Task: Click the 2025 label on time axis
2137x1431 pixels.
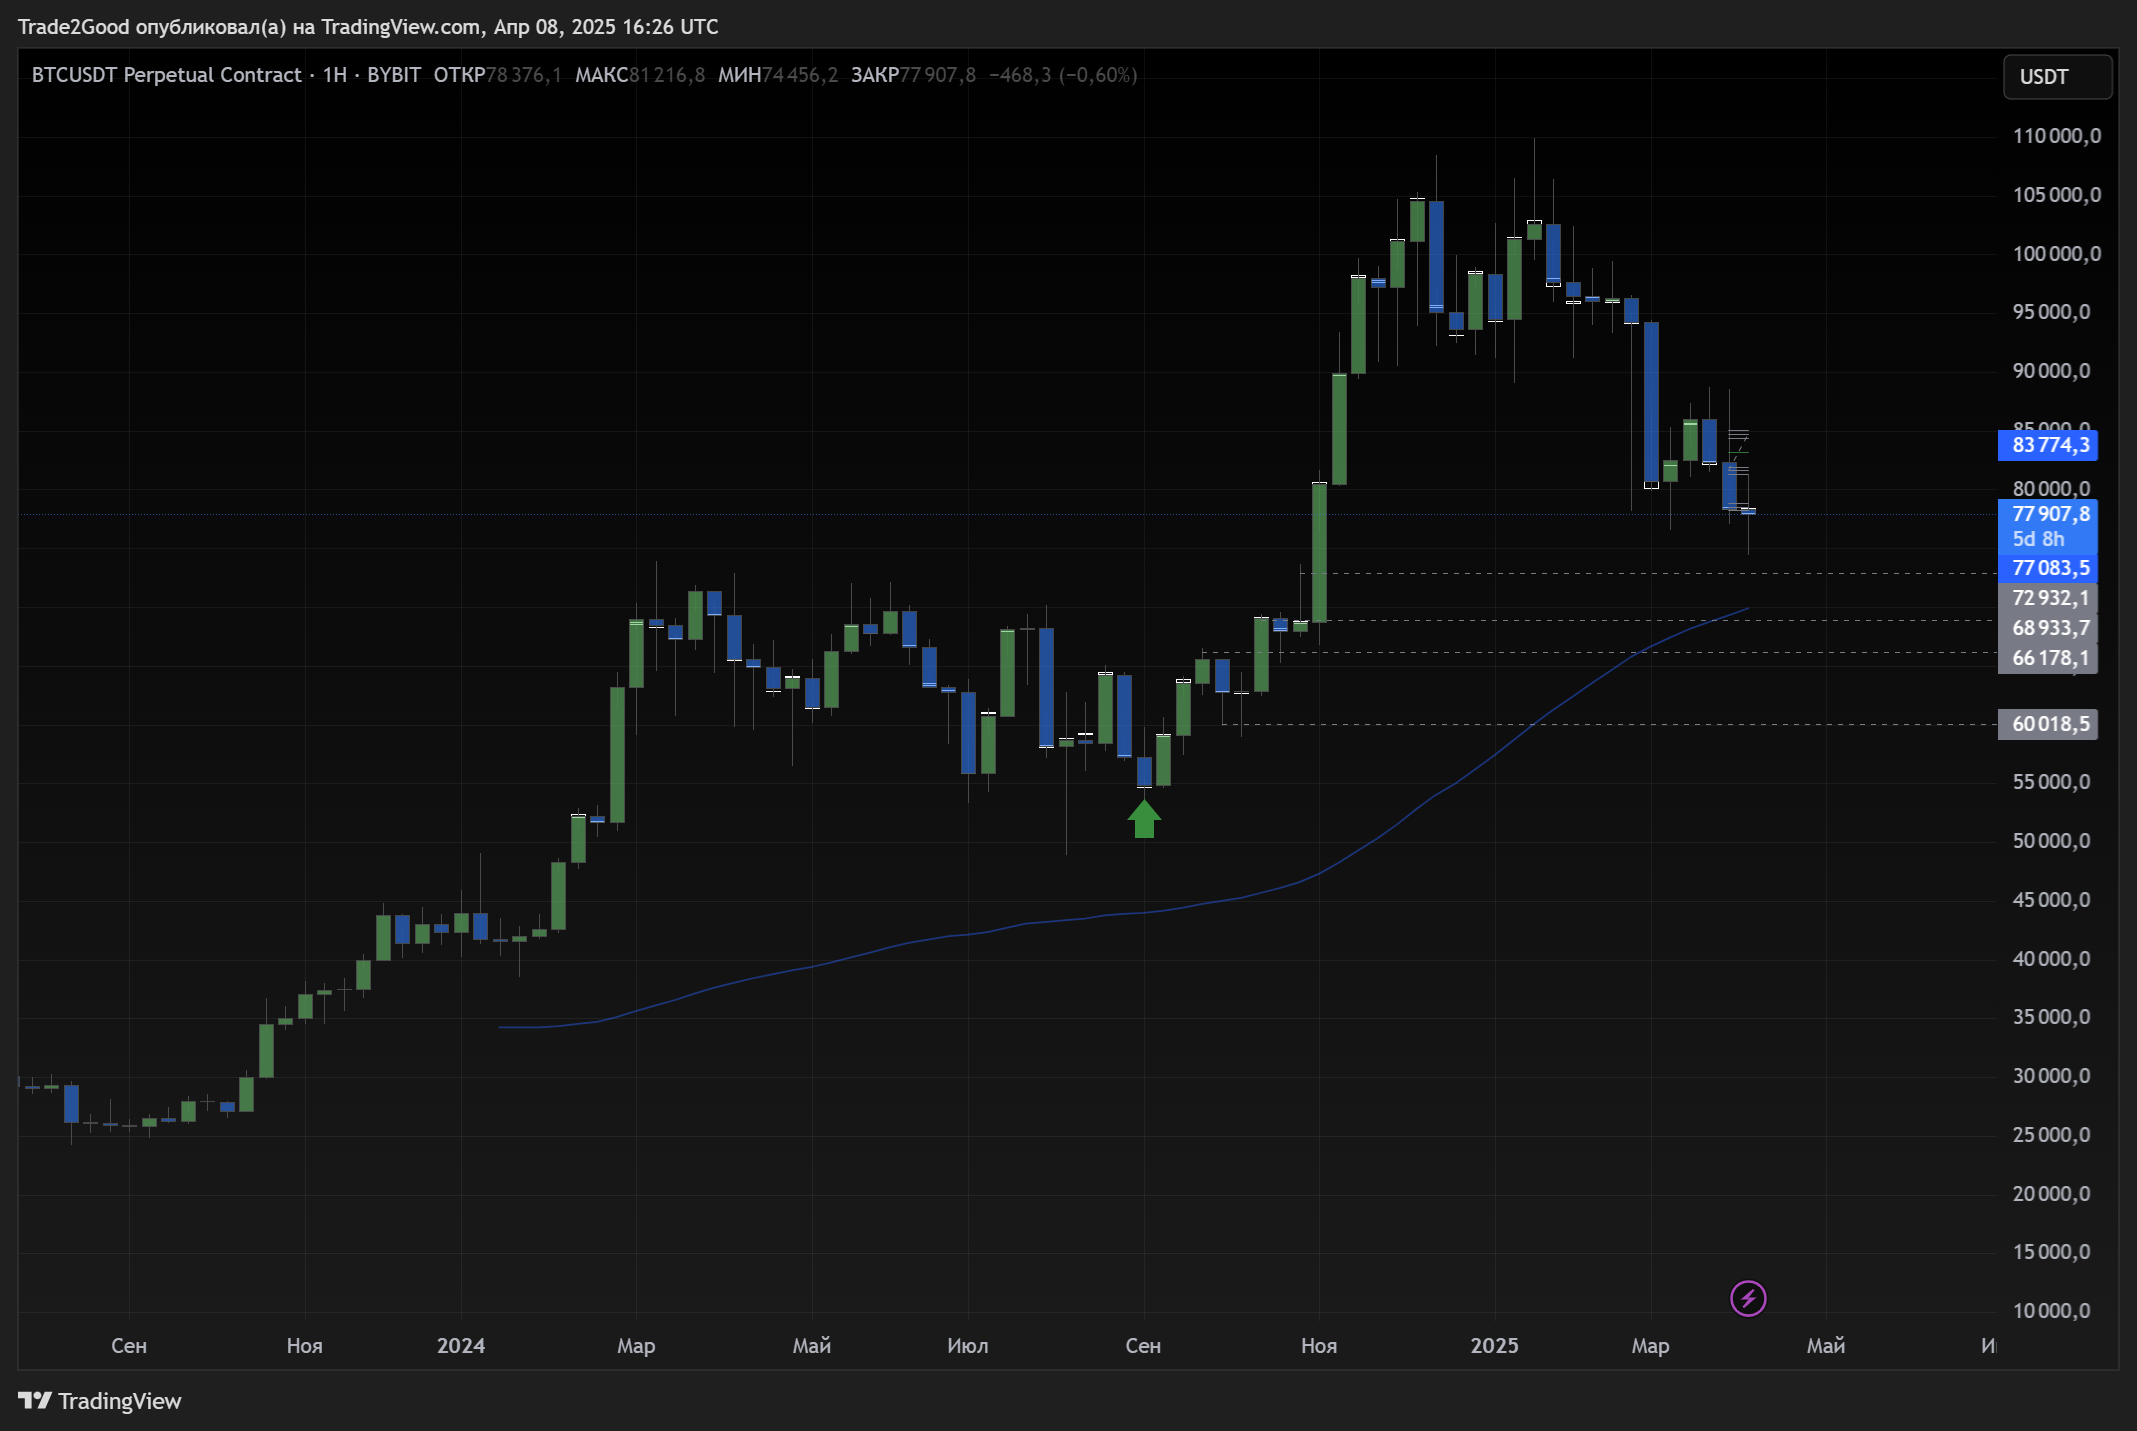Action: tap(1494, 1345)
